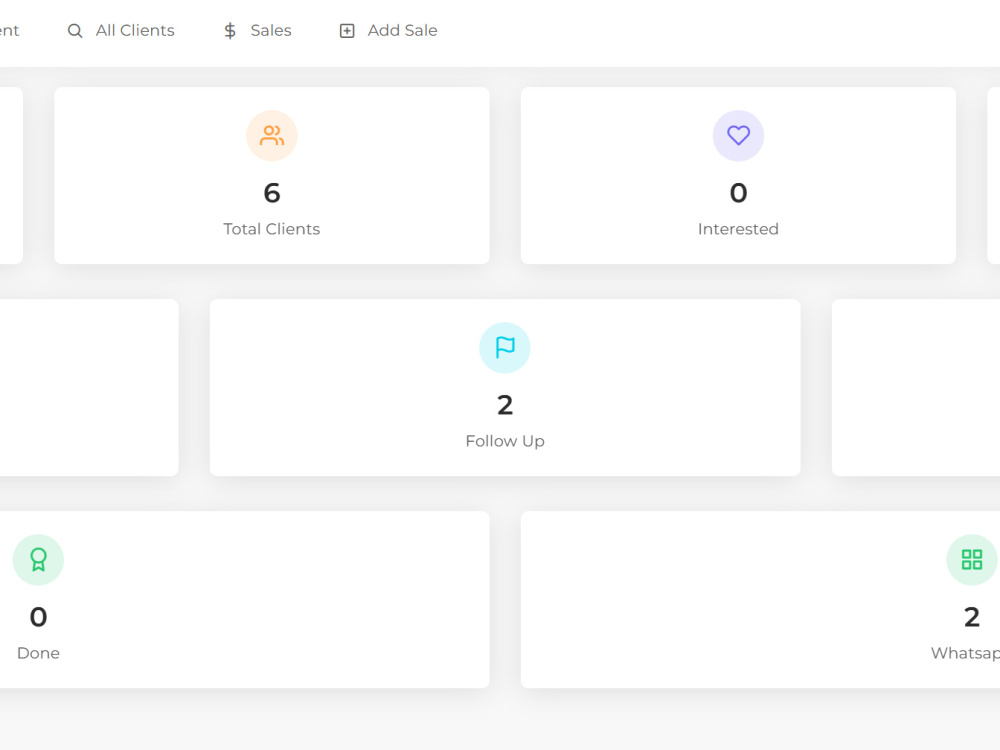
Task: Select the Total Clients label
Action: (272, 229)
